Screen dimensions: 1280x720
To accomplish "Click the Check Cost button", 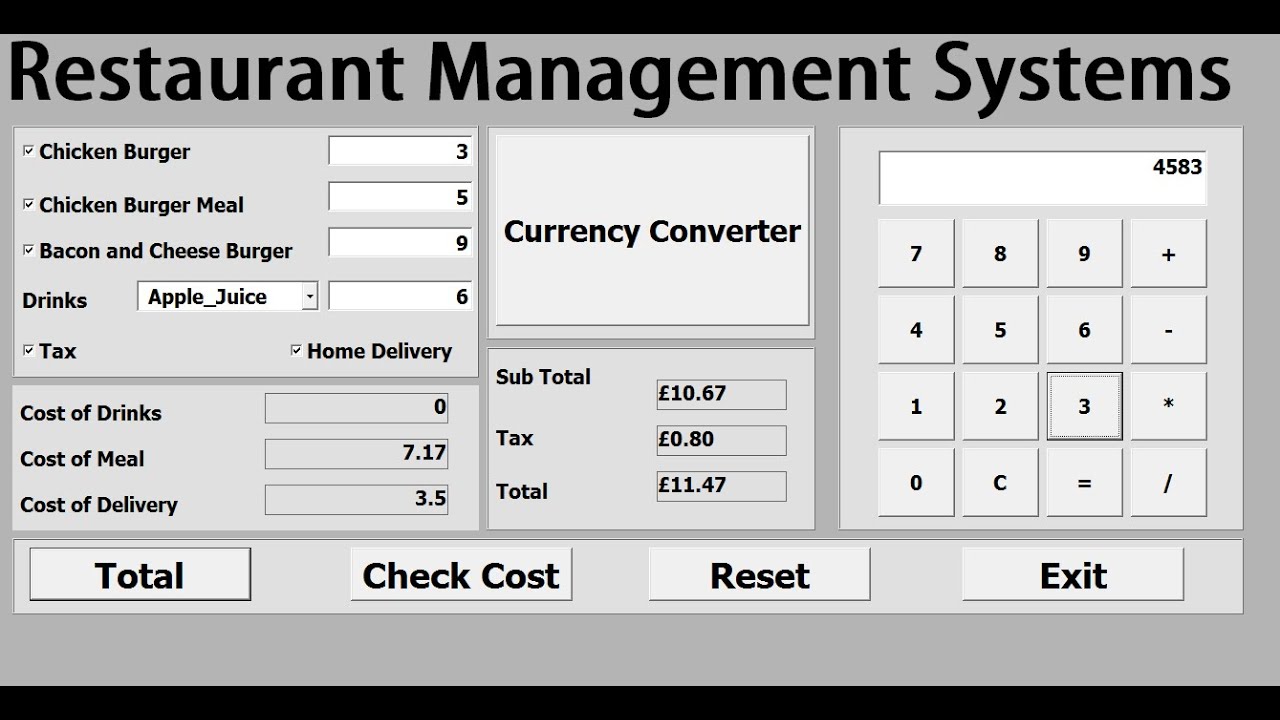I will click(461, 575).
